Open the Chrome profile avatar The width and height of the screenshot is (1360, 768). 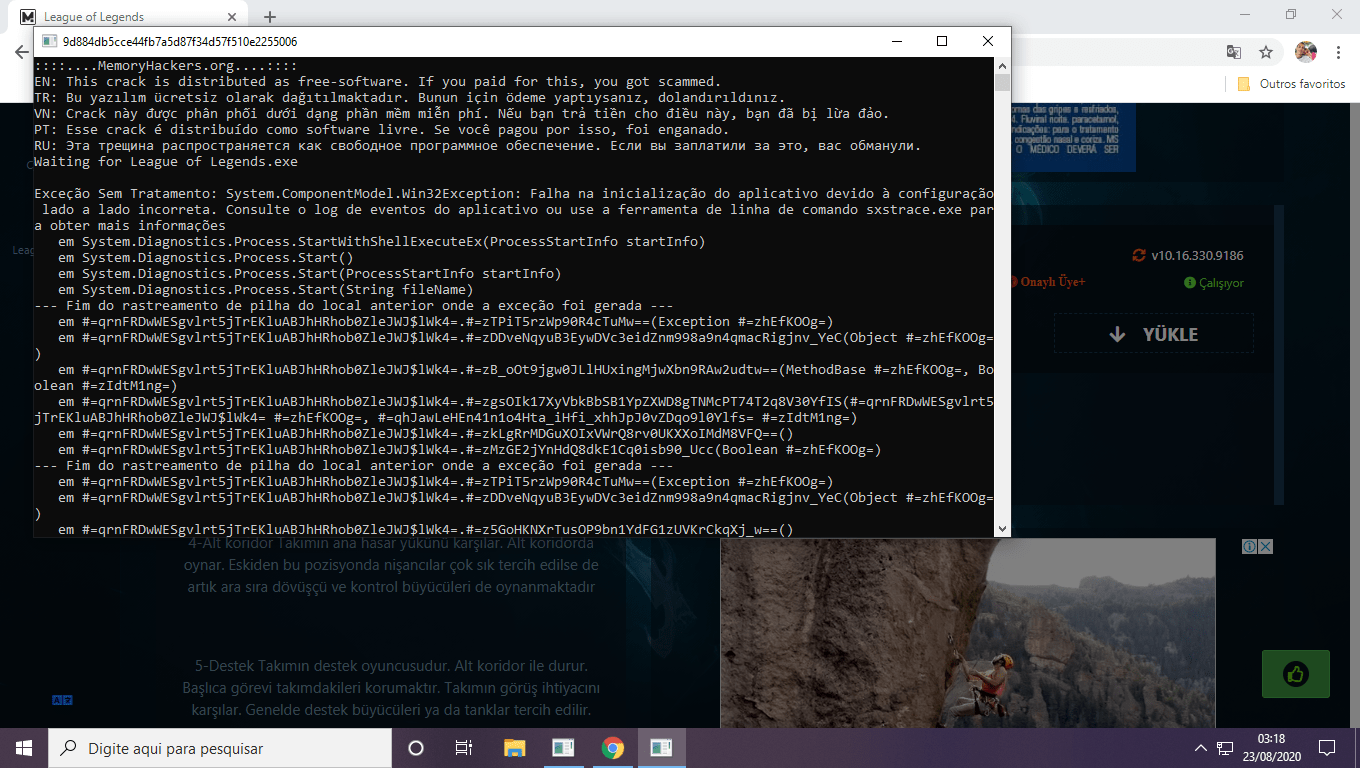(1305, 52)
